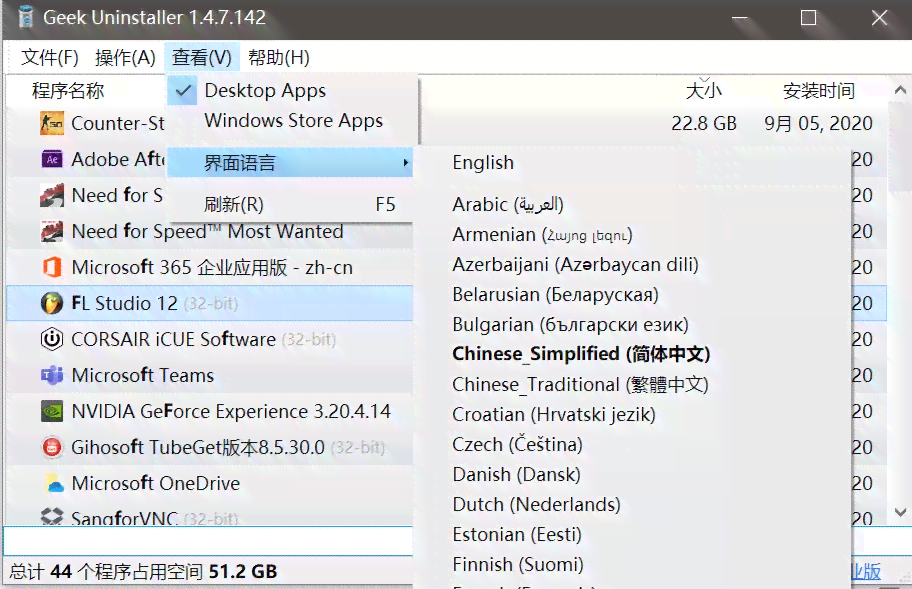Screen dimensions: 912x589
Task: Expand the 界面语言 submenu arrow
Action: coord(406,163)
